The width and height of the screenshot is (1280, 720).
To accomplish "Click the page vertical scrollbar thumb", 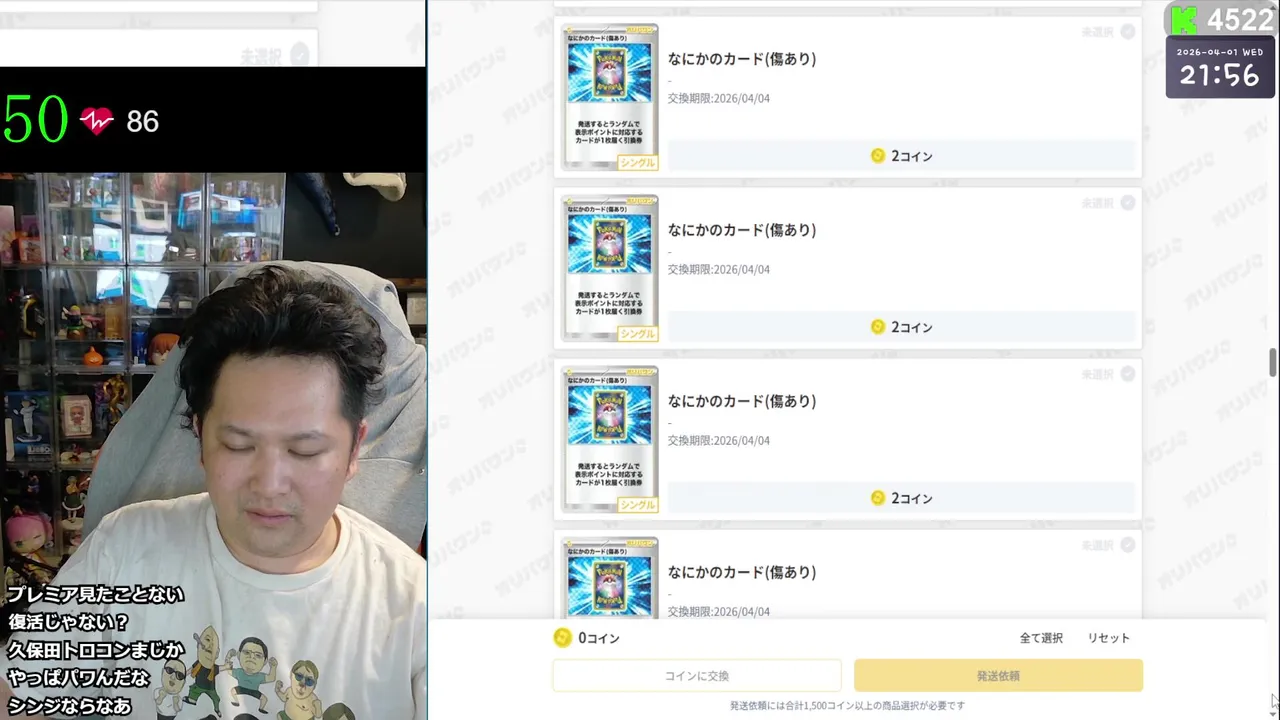I will click(x=1273, y=362).
